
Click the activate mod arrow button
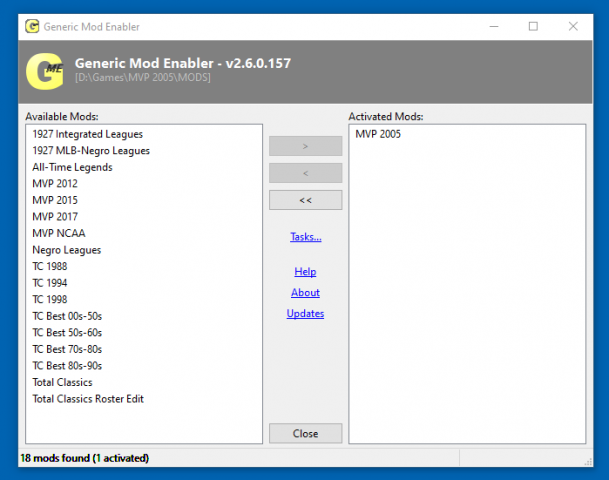(x=305, y=146)
